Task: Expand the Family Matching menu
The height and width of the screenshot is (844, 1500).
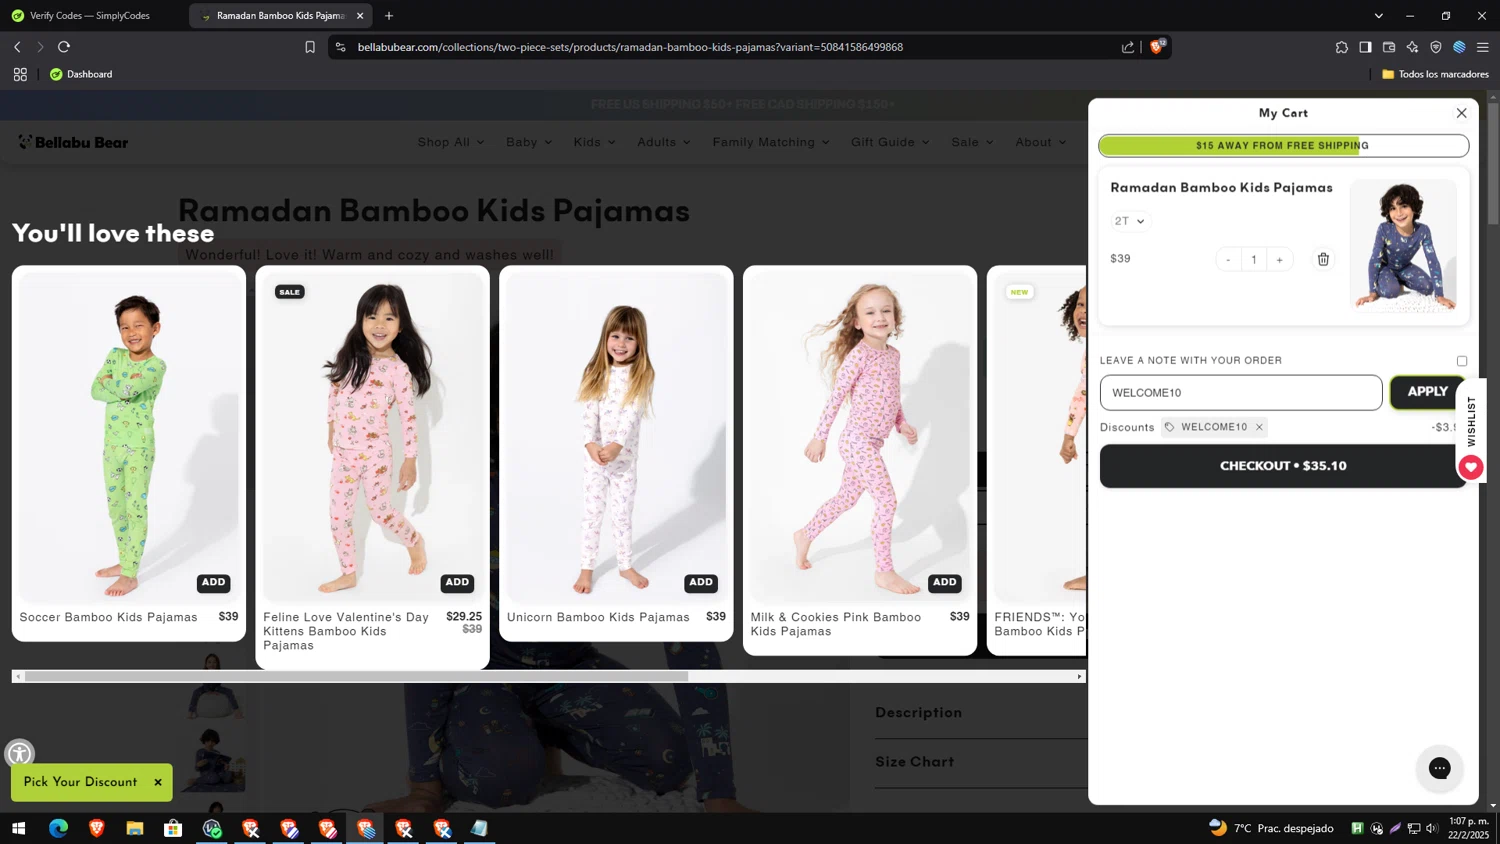Action: point(771,142)
